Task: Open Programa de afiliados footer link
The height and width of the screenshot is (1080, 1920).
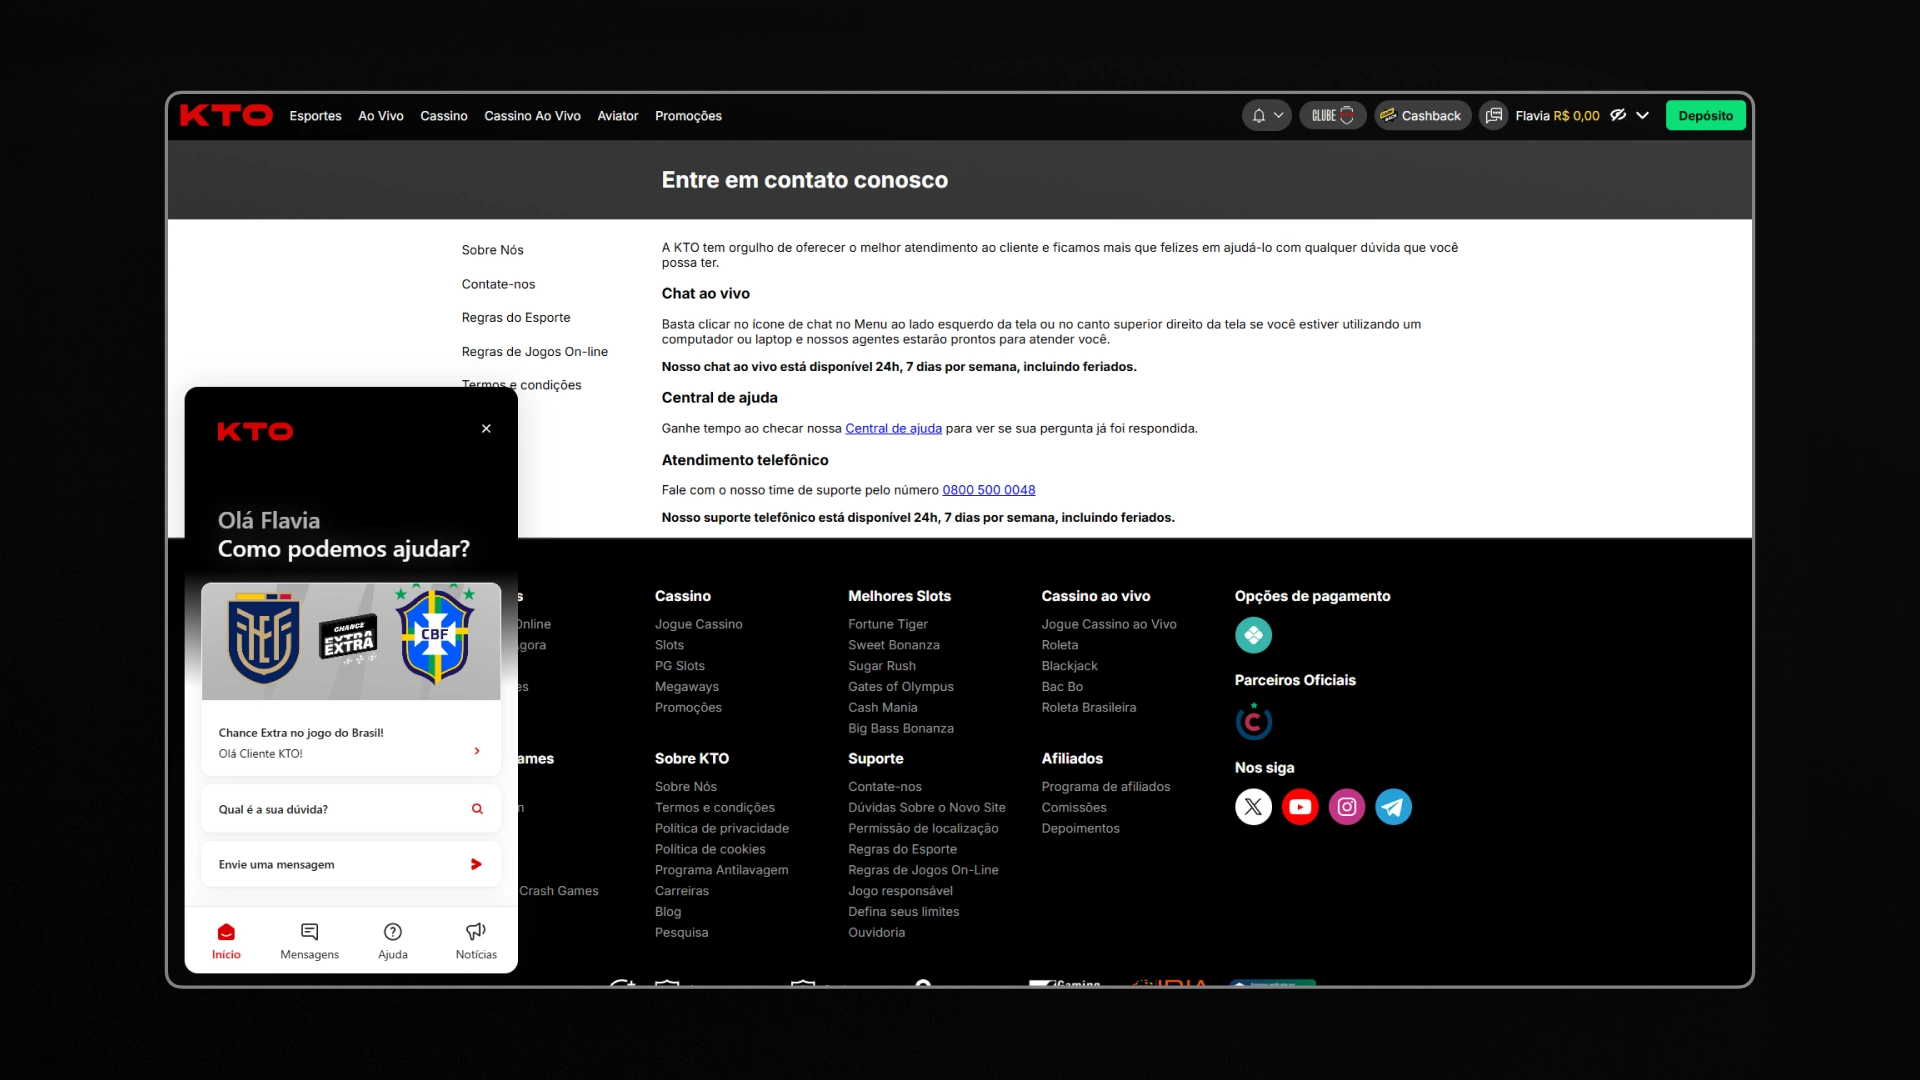Action: [1105, 787]
